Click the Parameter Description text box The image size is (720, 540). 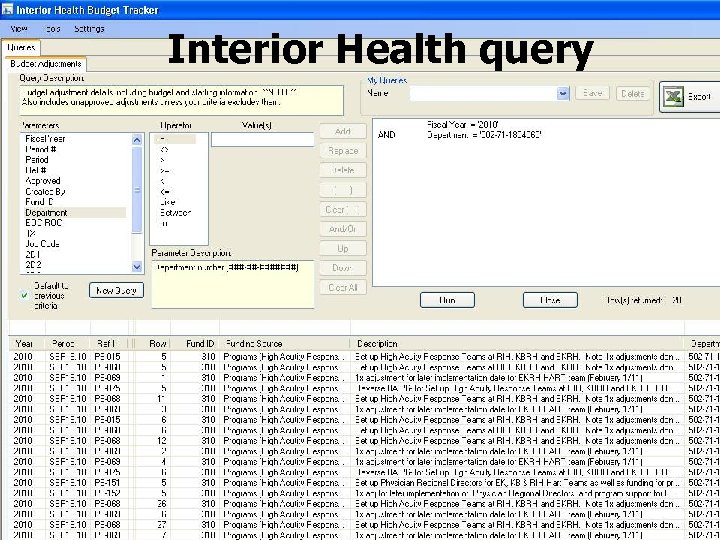tap(233, 284)
